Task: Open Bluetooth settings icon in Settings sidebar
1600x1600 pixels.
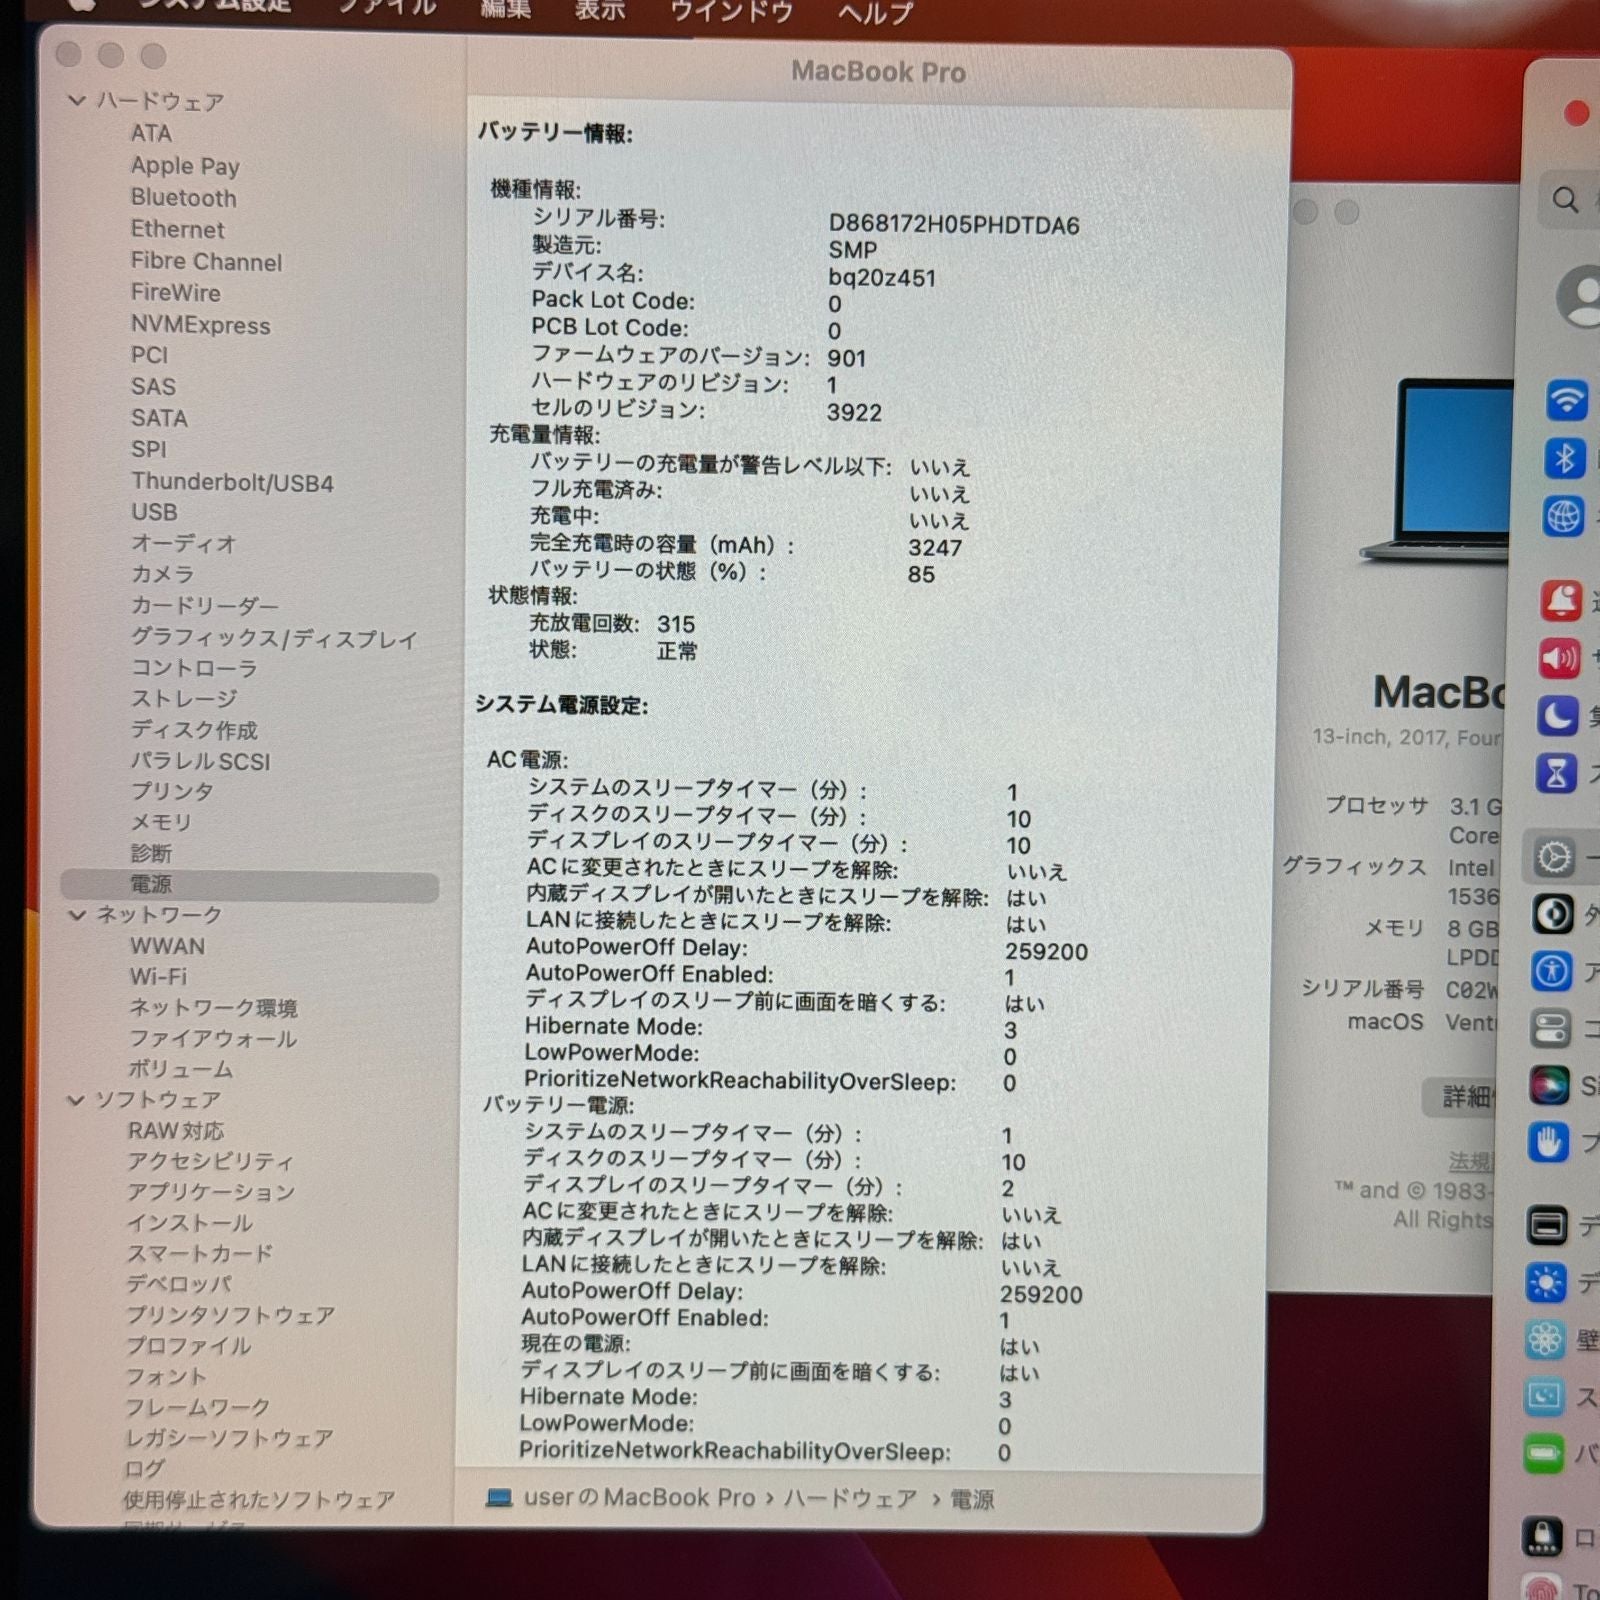Action: [x=1565, y=458]
